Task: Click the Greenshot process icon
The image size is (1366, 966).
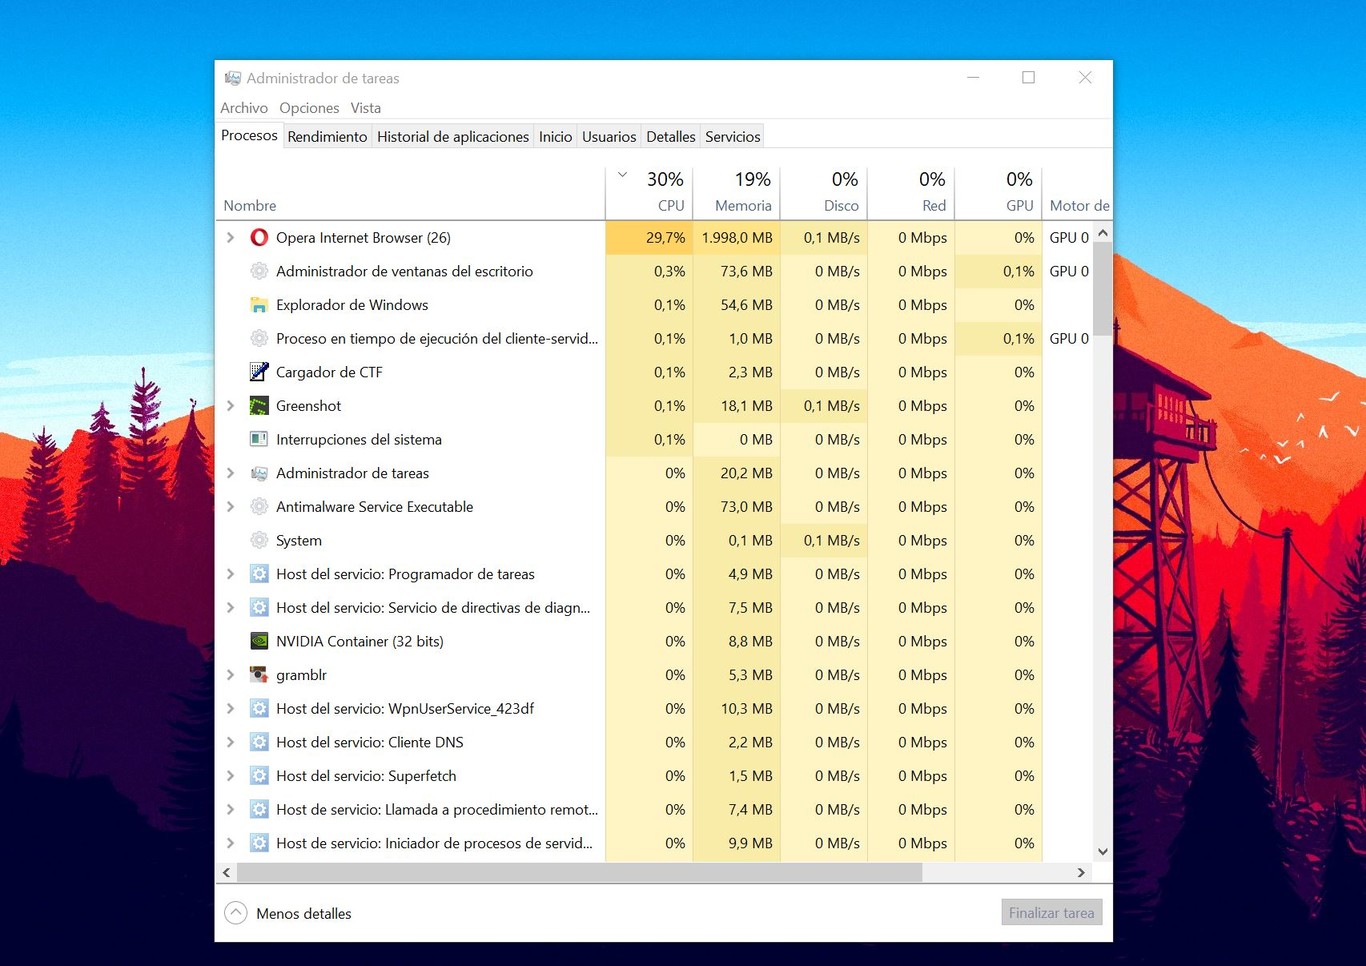Action: tap(259, 406)
